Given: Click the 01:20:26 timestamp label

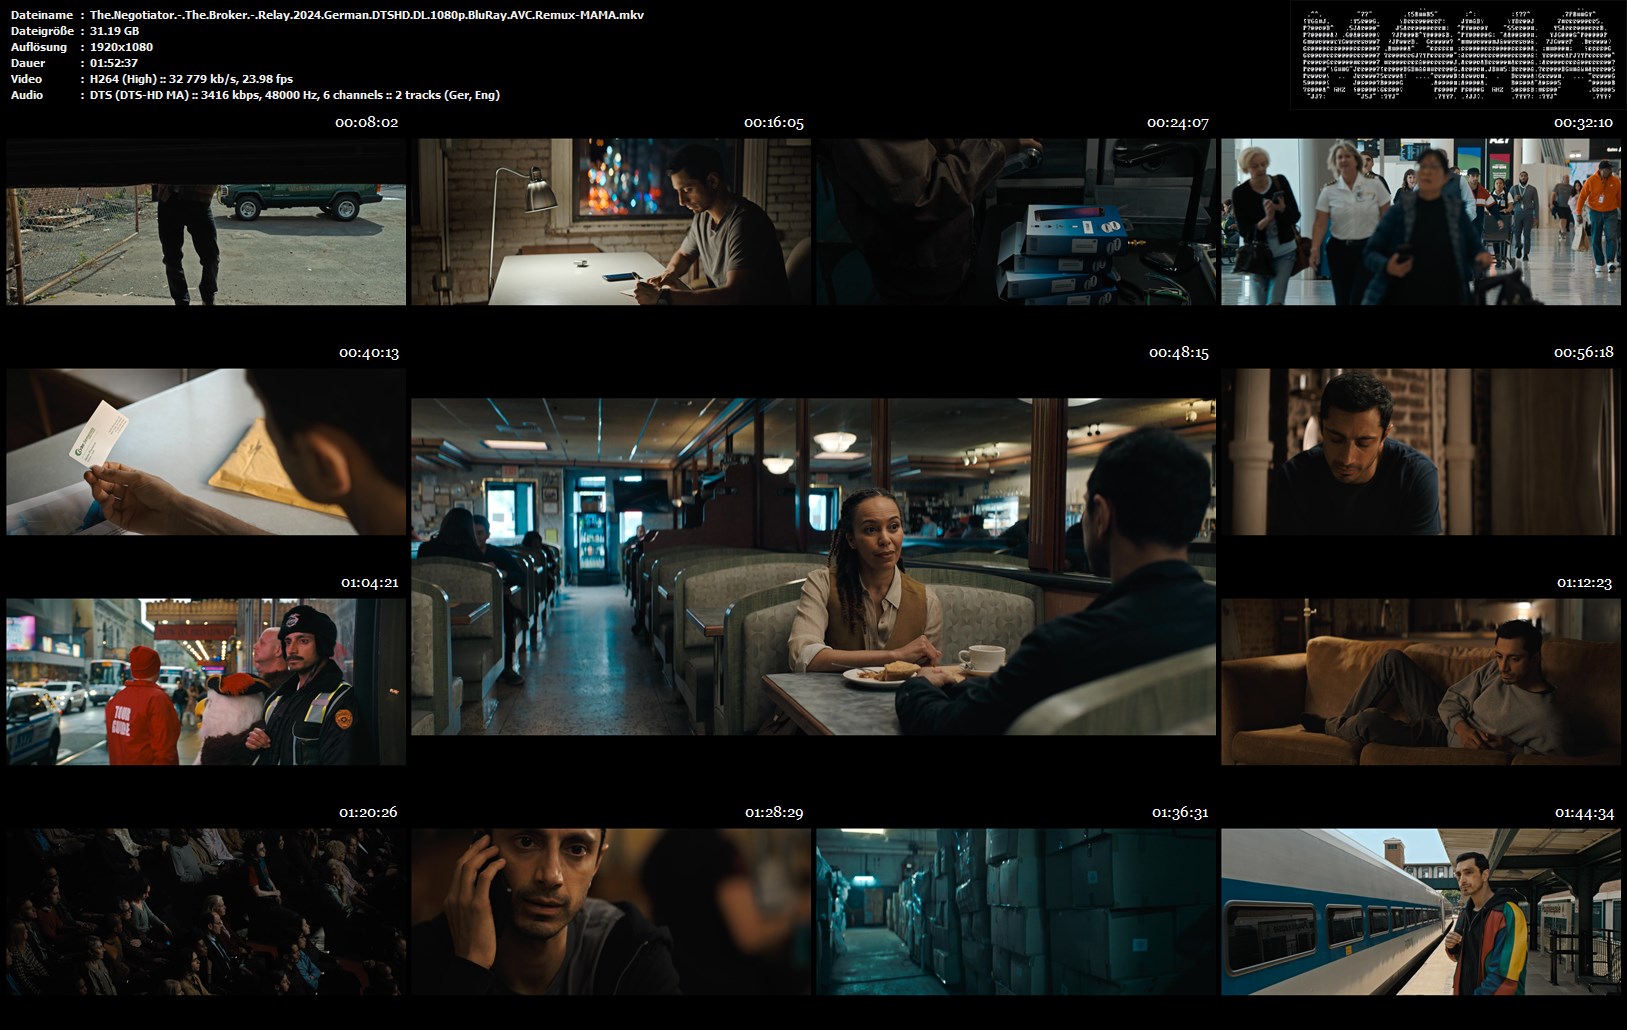Looking at the screenshot, I should coord(368,813).
